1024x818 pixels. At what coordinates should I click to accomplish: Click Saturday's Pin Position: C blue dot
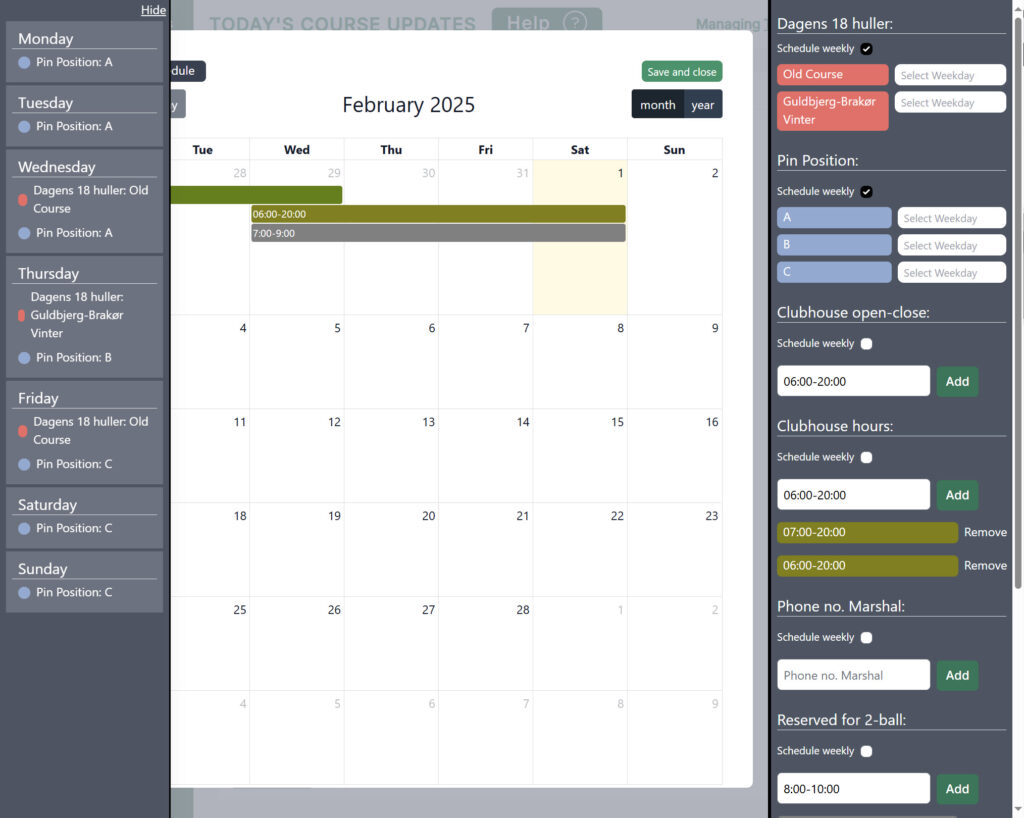click(24, 529)
